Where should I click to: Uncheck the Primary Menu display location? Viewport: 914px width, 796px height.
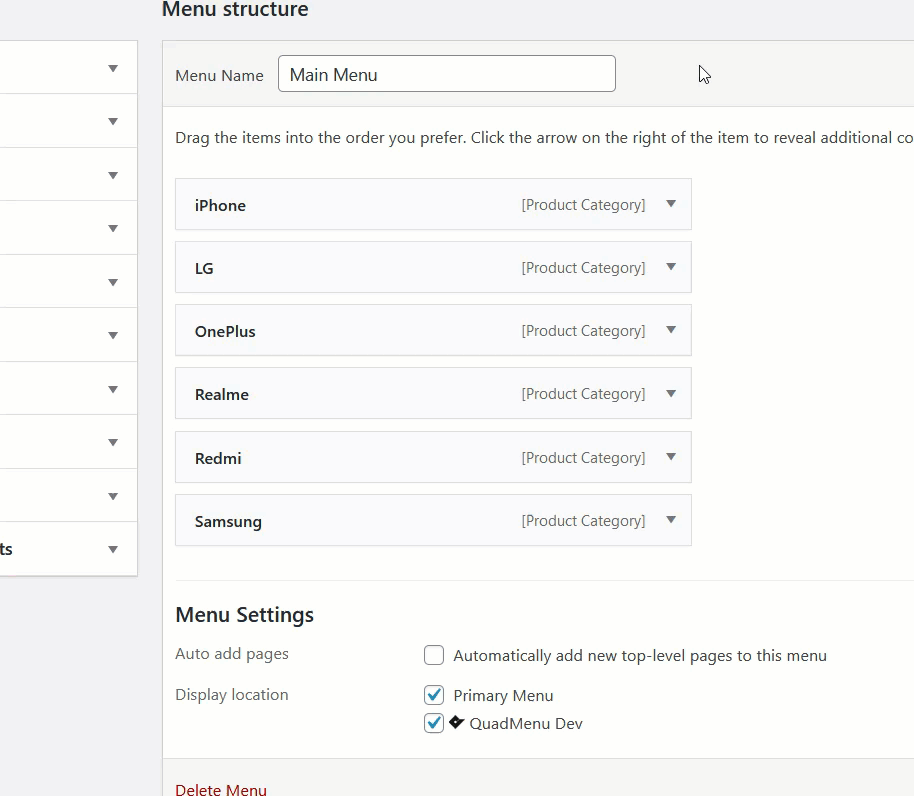pyautogui.click(x=434, y=695)
